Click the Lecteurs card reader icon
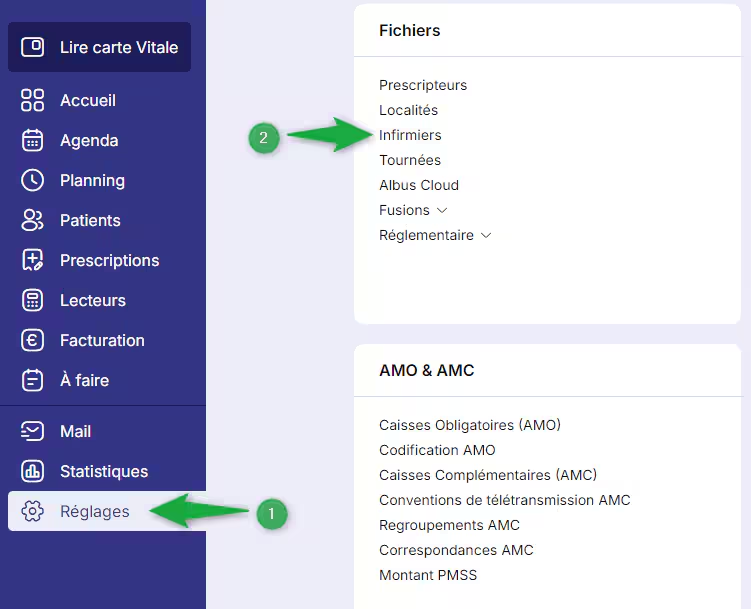Image resolution: width=751 pixels, height=609 pixels. coord(33,300)
